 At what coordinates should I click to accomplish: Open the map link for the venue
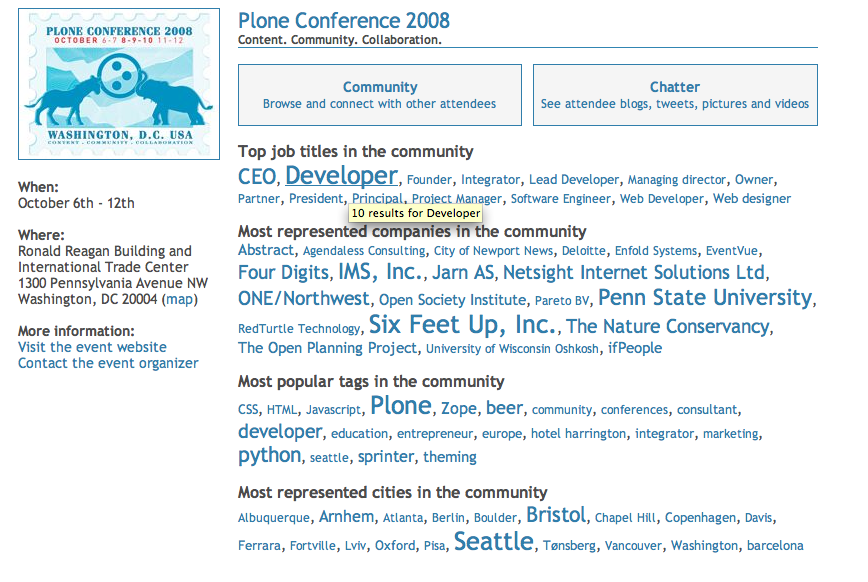coord(180,299)
